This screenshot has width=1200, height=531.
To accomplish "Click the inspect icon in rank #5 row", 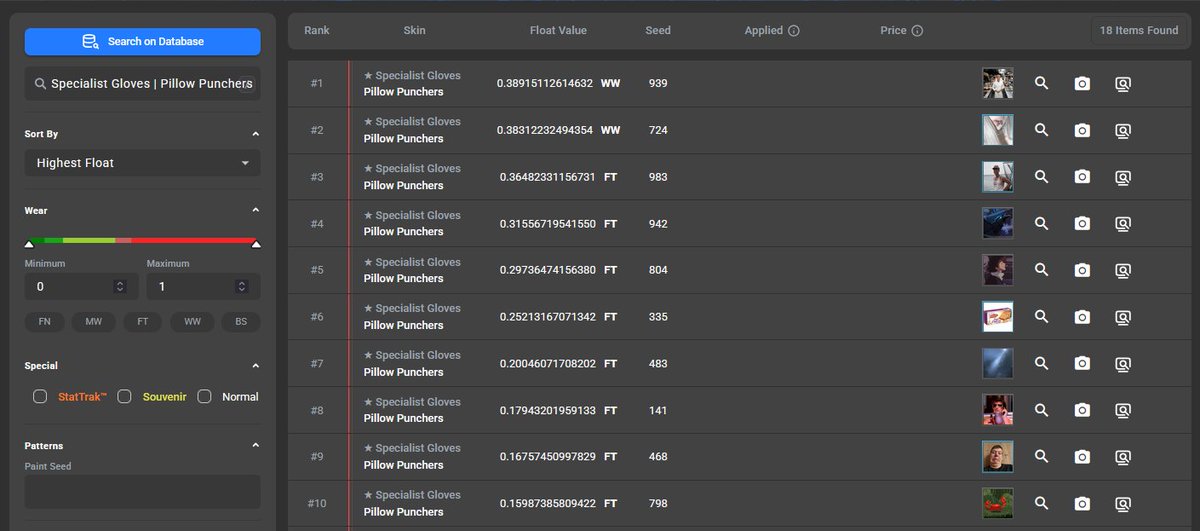I will coord(1123,270).
